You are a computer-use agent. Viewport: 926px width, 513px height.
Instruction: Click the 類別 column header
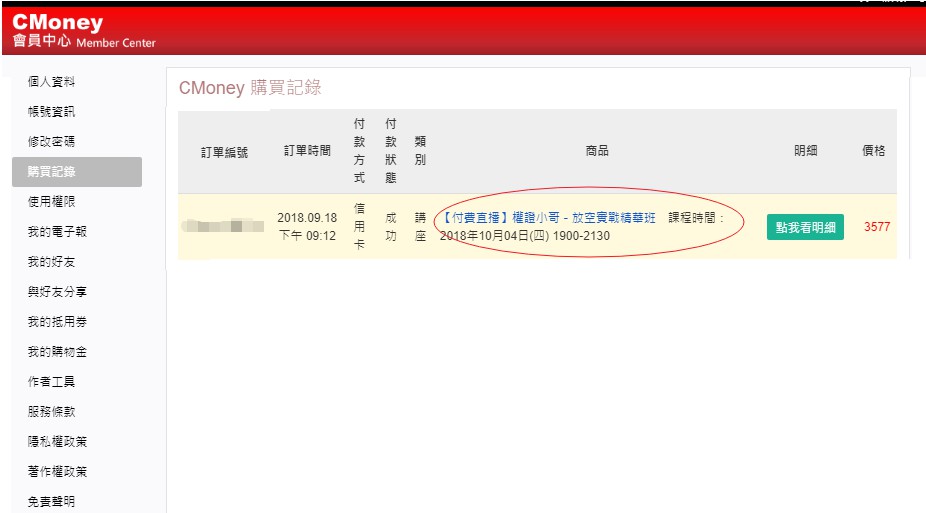pos(420,151)
